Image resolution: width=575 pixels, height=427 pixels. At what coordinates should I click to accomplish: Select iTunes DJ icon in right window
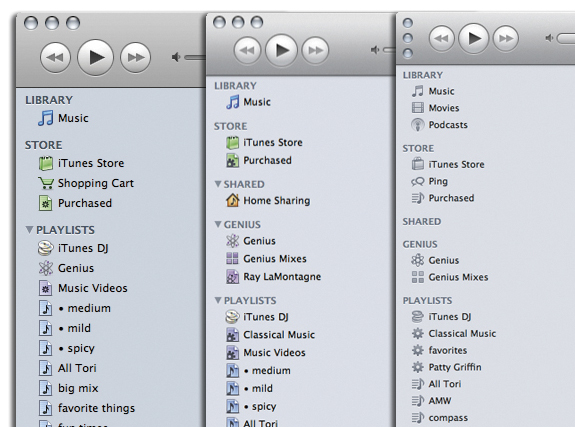point(418,316)
